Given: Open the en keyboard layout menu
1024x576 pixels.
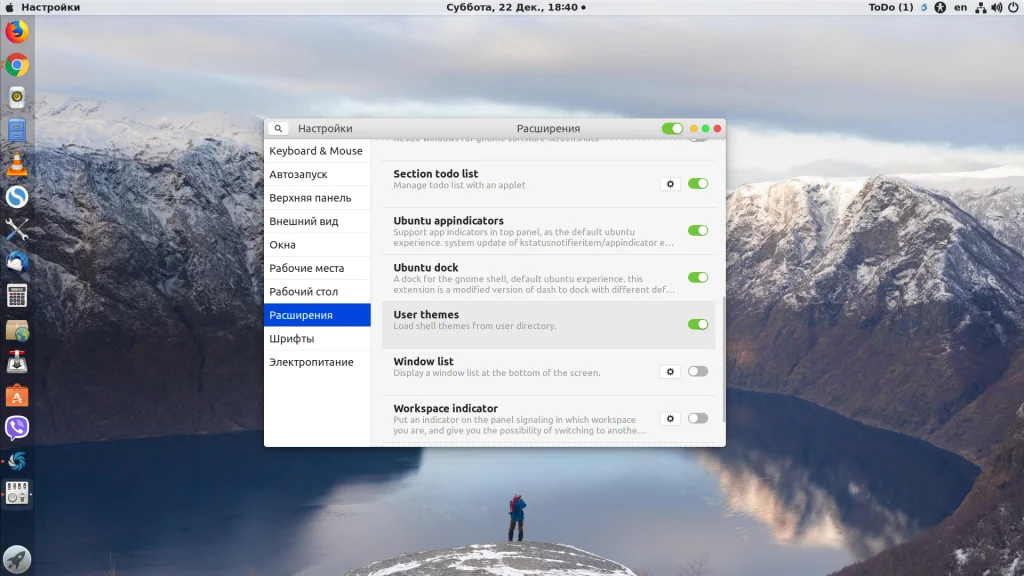Looking at the screenshot, I should click(960, 7).
